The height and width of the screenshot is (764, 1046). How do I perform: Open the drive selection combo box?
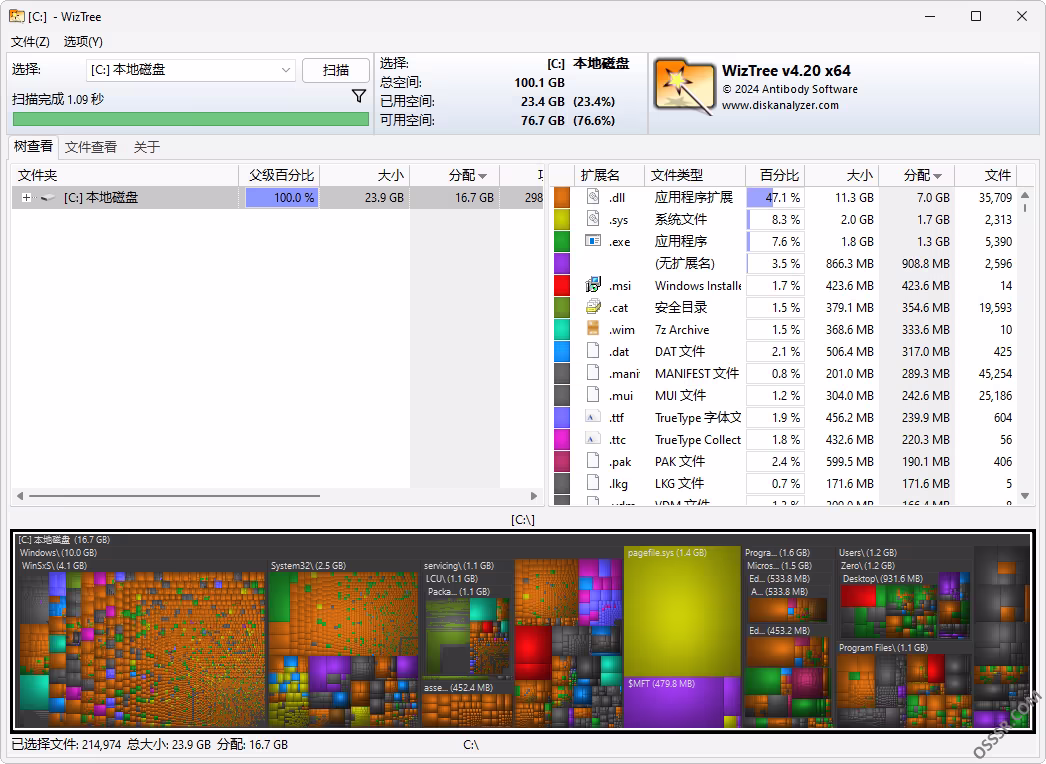(191, 69)
